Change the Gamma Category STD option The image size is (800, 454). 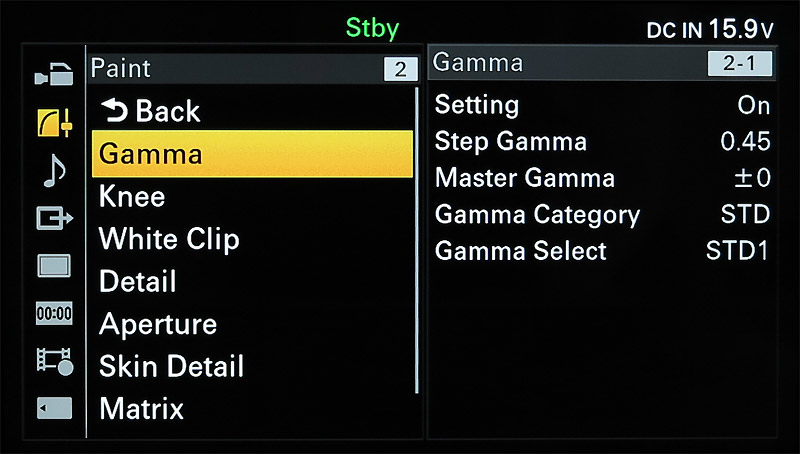click(745, 214)
